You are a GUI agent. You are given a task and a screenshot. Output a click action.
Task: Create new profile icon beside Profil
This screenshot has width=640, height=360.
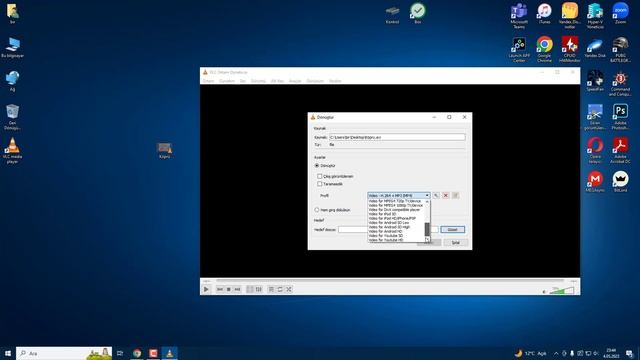456,196
